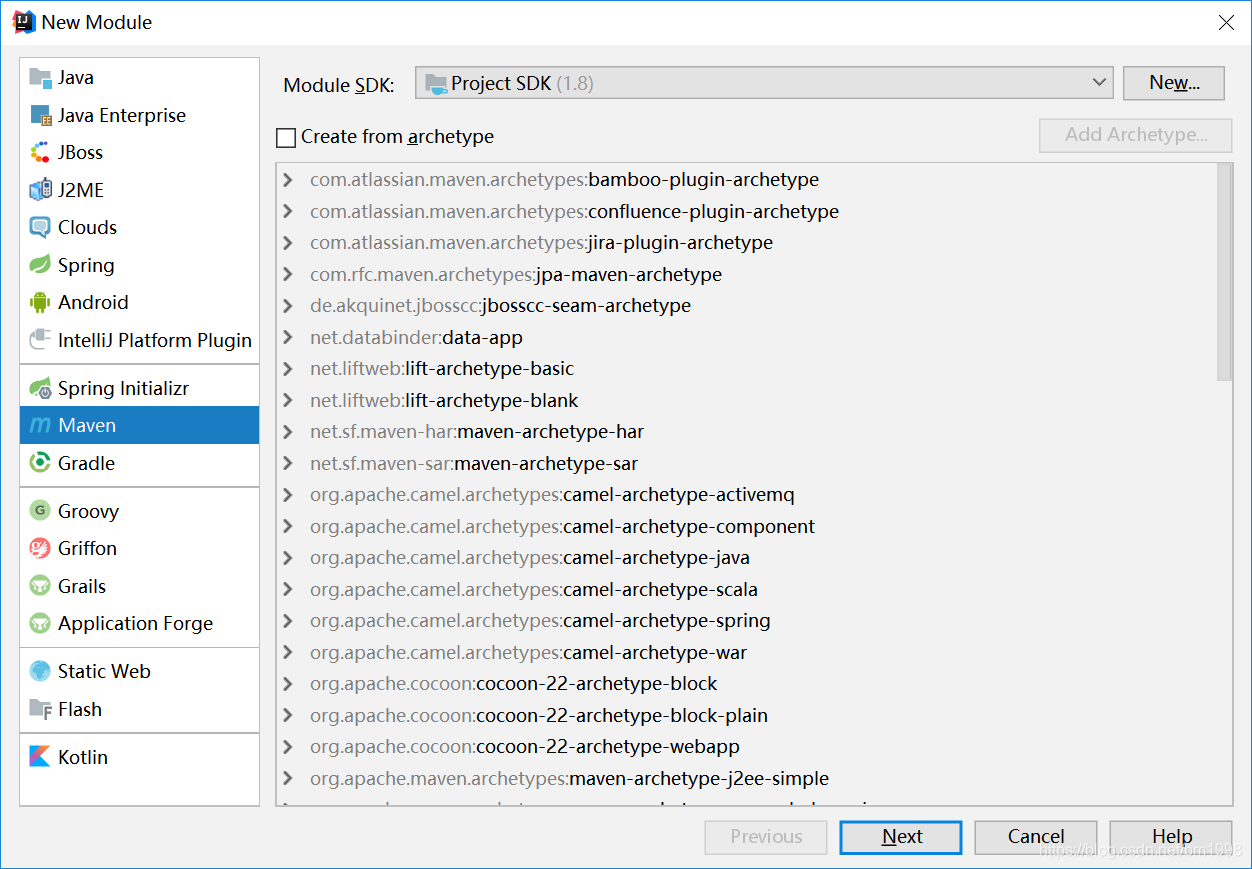Select the Kotlin module type
The width and height of the screenshot is (1252, 869).
[139, 757]
